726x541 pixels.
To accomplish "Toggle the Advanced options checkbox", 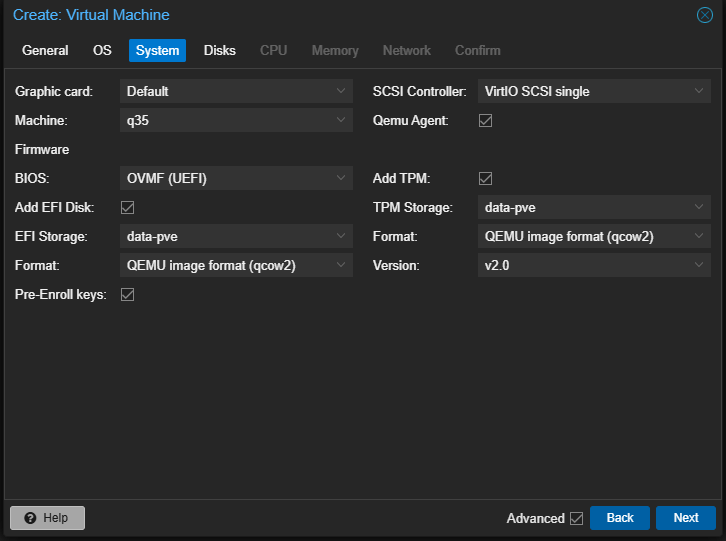I will pos(576,518).
